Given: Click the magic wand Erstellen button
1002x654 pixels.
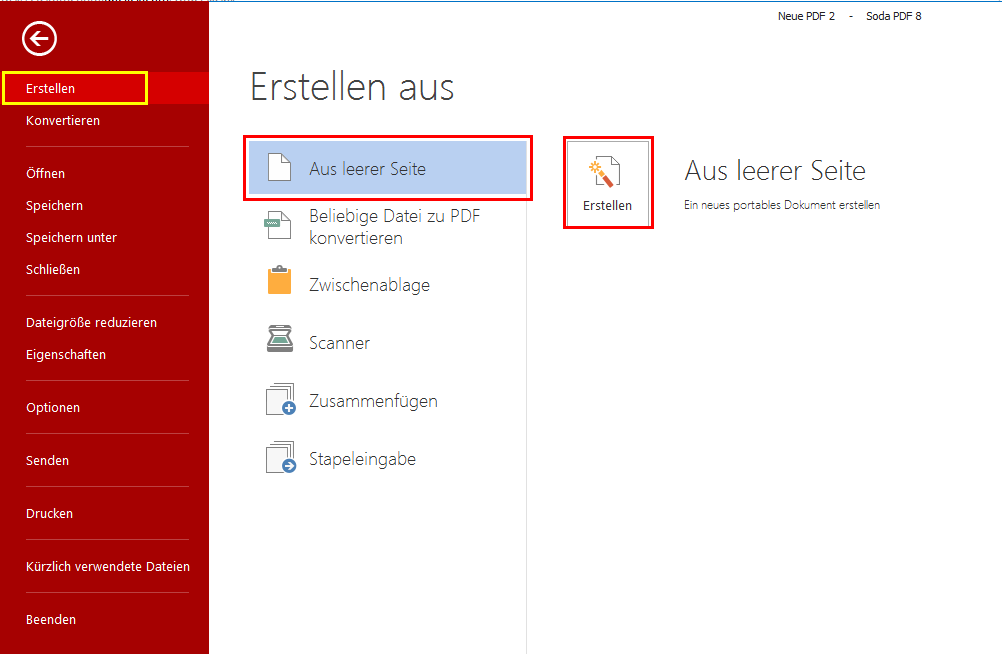Looking at the screenshot, I should click(608, 183).
